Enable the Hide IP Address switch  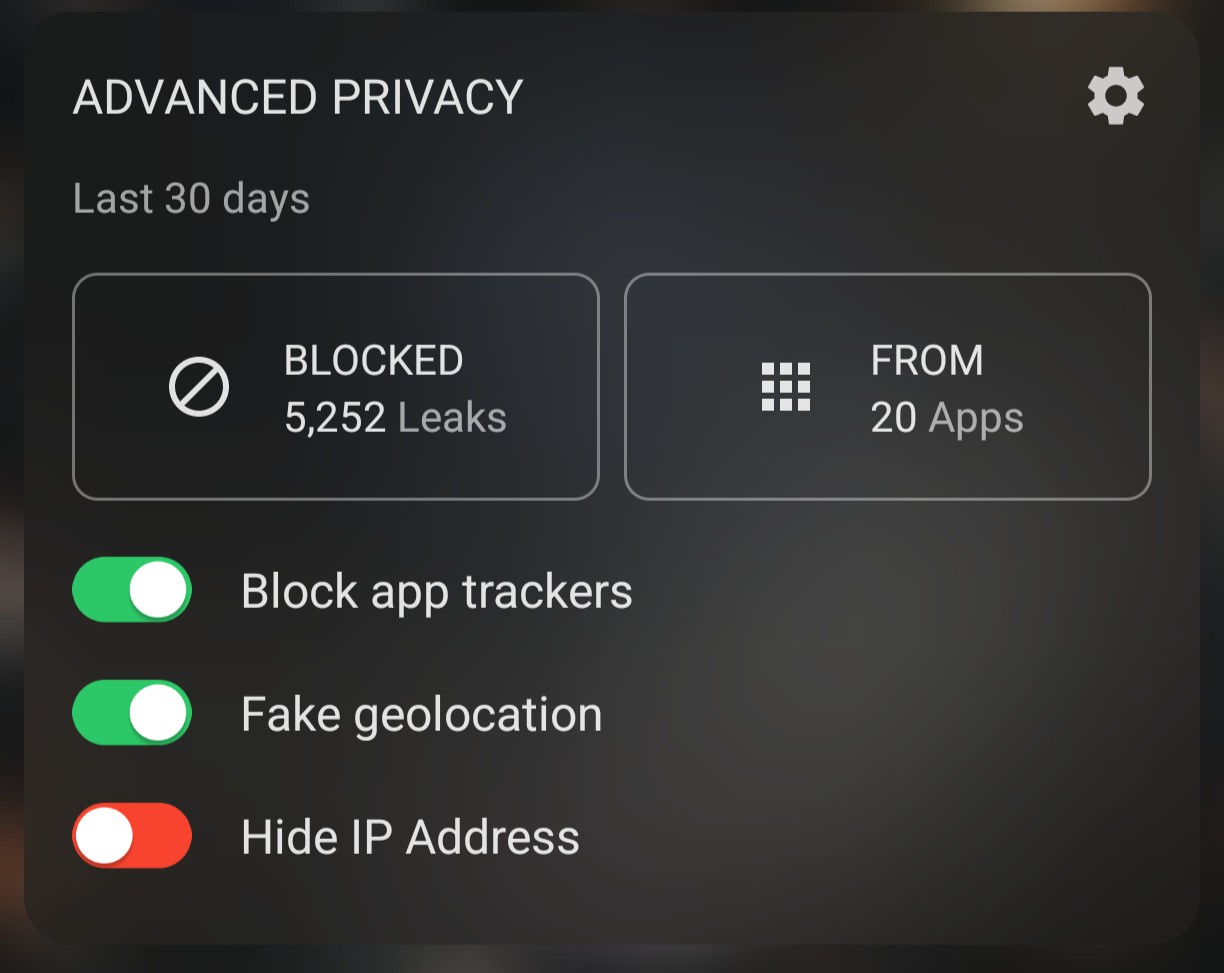point(132,836)
